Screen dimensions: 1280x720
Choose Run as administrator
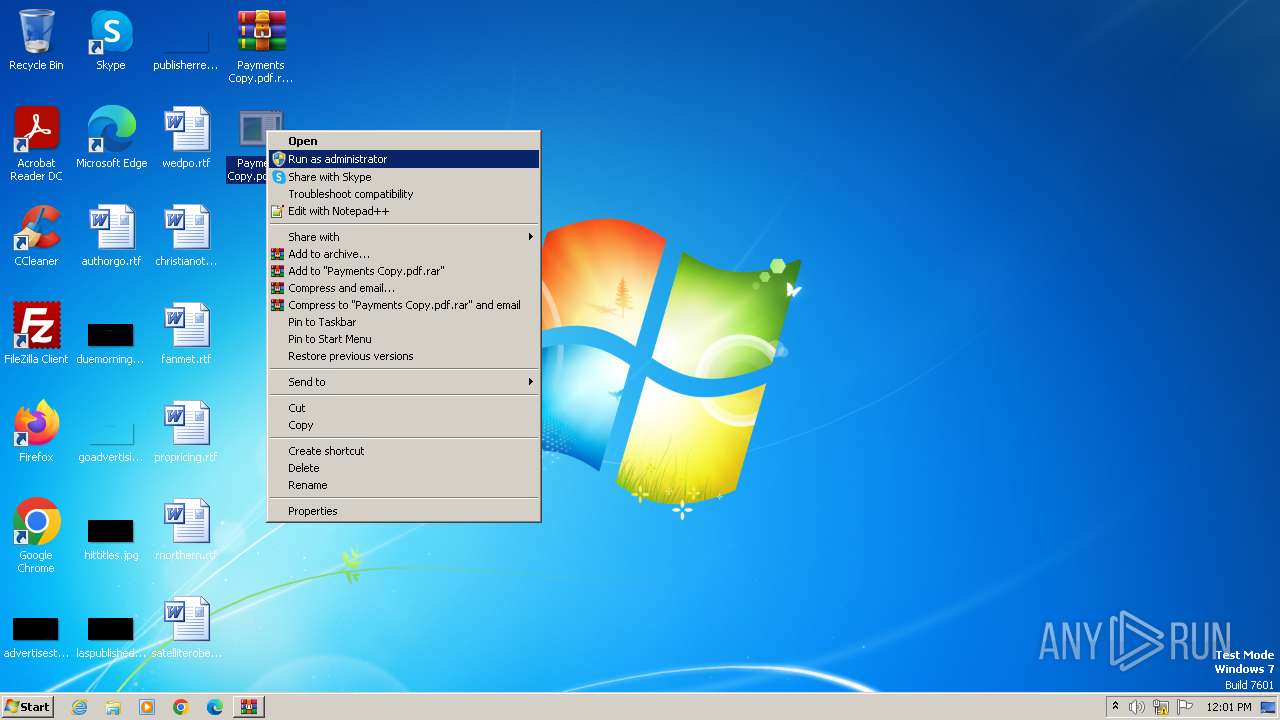coord(404,159)
